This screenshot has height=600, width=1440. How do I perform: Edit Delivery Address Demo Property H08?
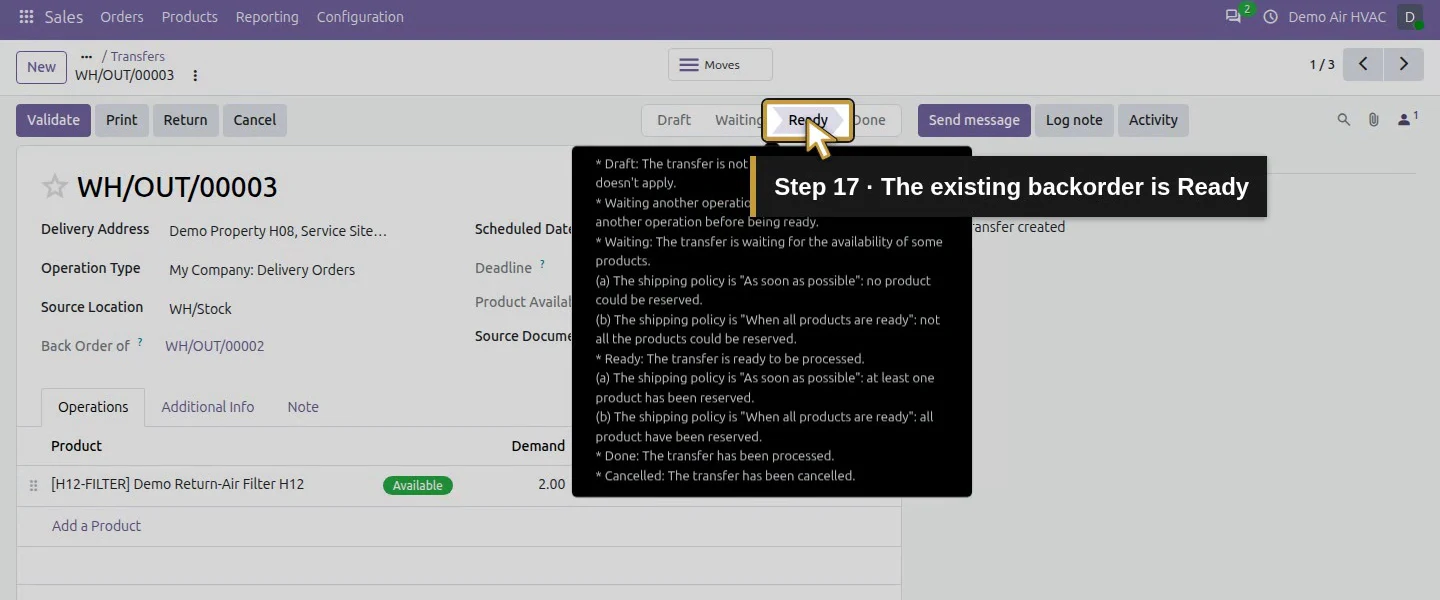(278, 231)
